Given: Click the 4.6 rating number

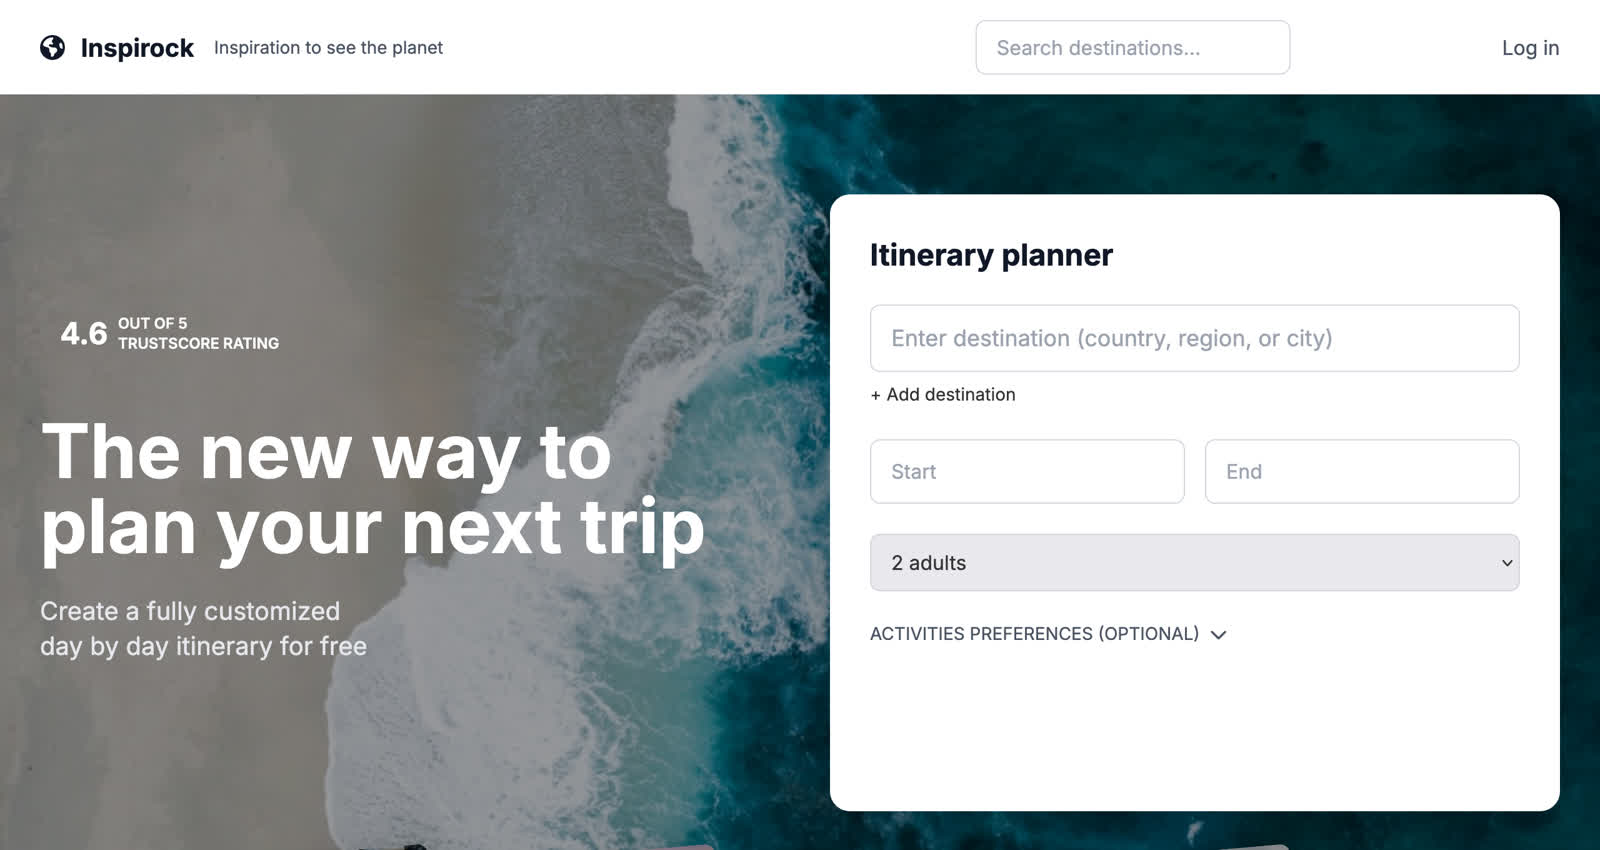Looking at the screenshot, I should [84, 333].
